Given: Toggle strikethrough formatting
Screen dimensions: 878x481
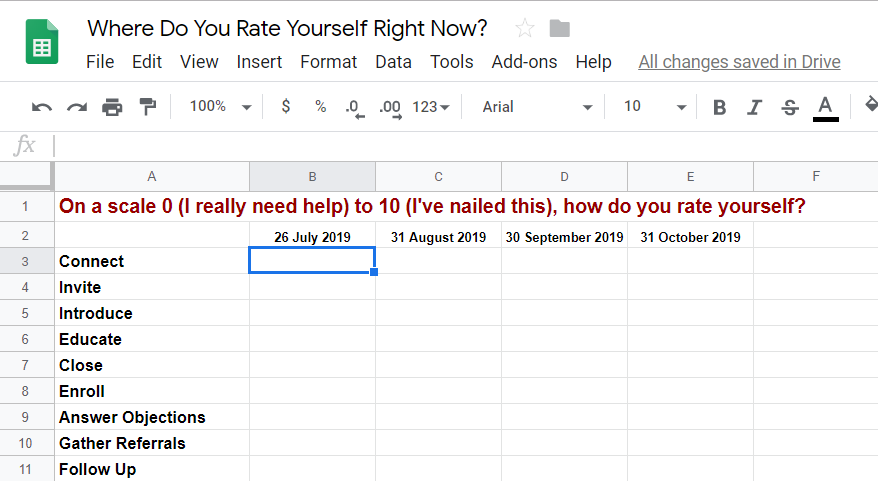Looking at the screenshot, I should point(790,107).
